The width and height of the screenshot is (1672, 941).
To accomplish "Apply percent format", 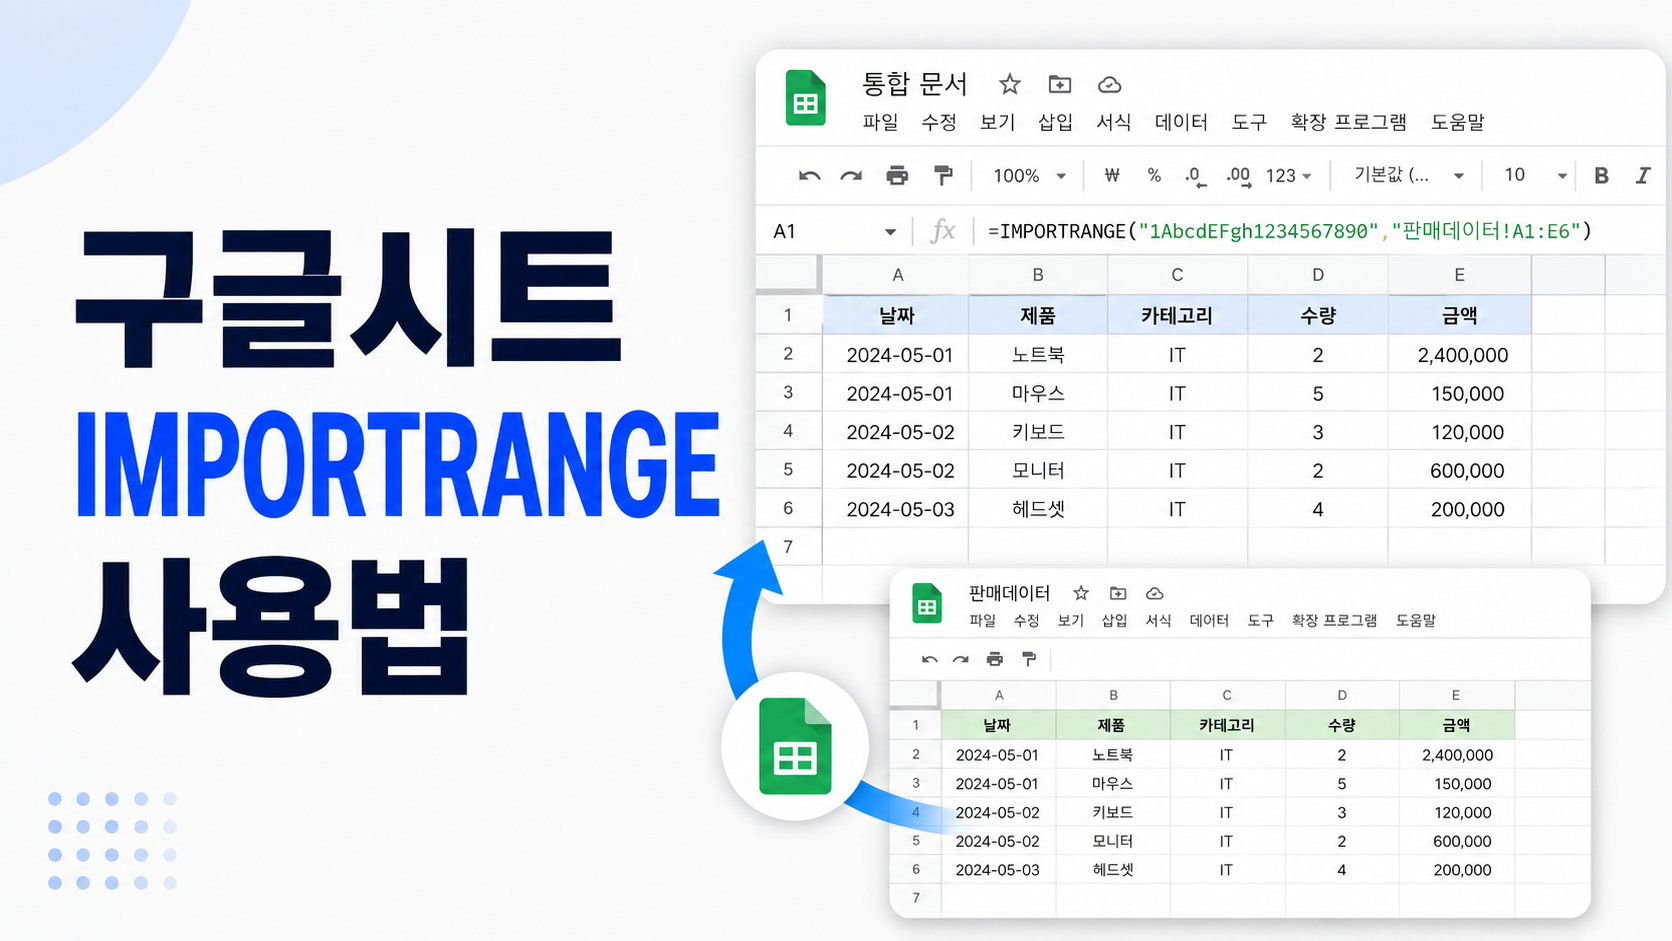I will pyautogui.click(x=1154, y=175).
